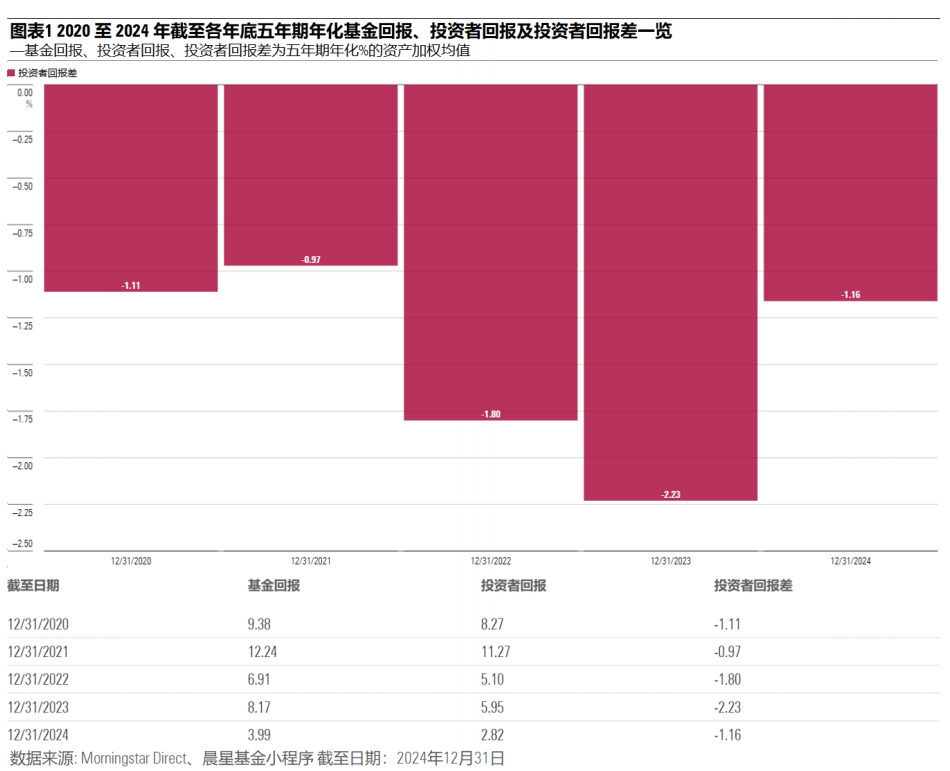This screenshot has height=771, width=950.
Task: Click y-axis tick -1.75
Action: (x=23, y=419)
